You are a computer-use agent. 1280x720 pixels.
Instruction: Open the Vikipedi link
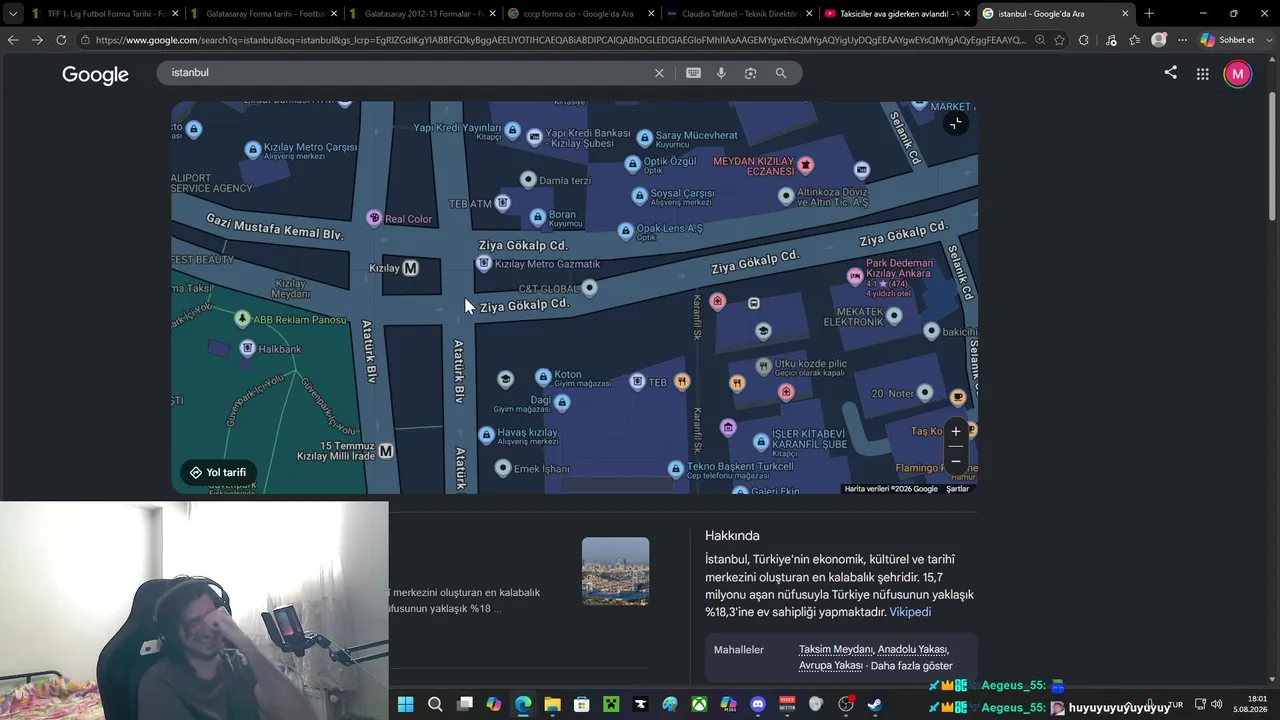(910, 612)
